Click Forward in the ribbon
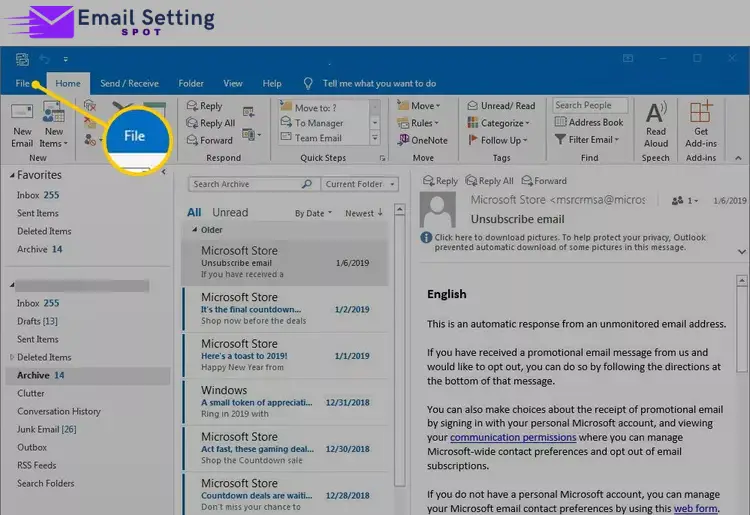The image size is (750, 515). tap(210, 140)
